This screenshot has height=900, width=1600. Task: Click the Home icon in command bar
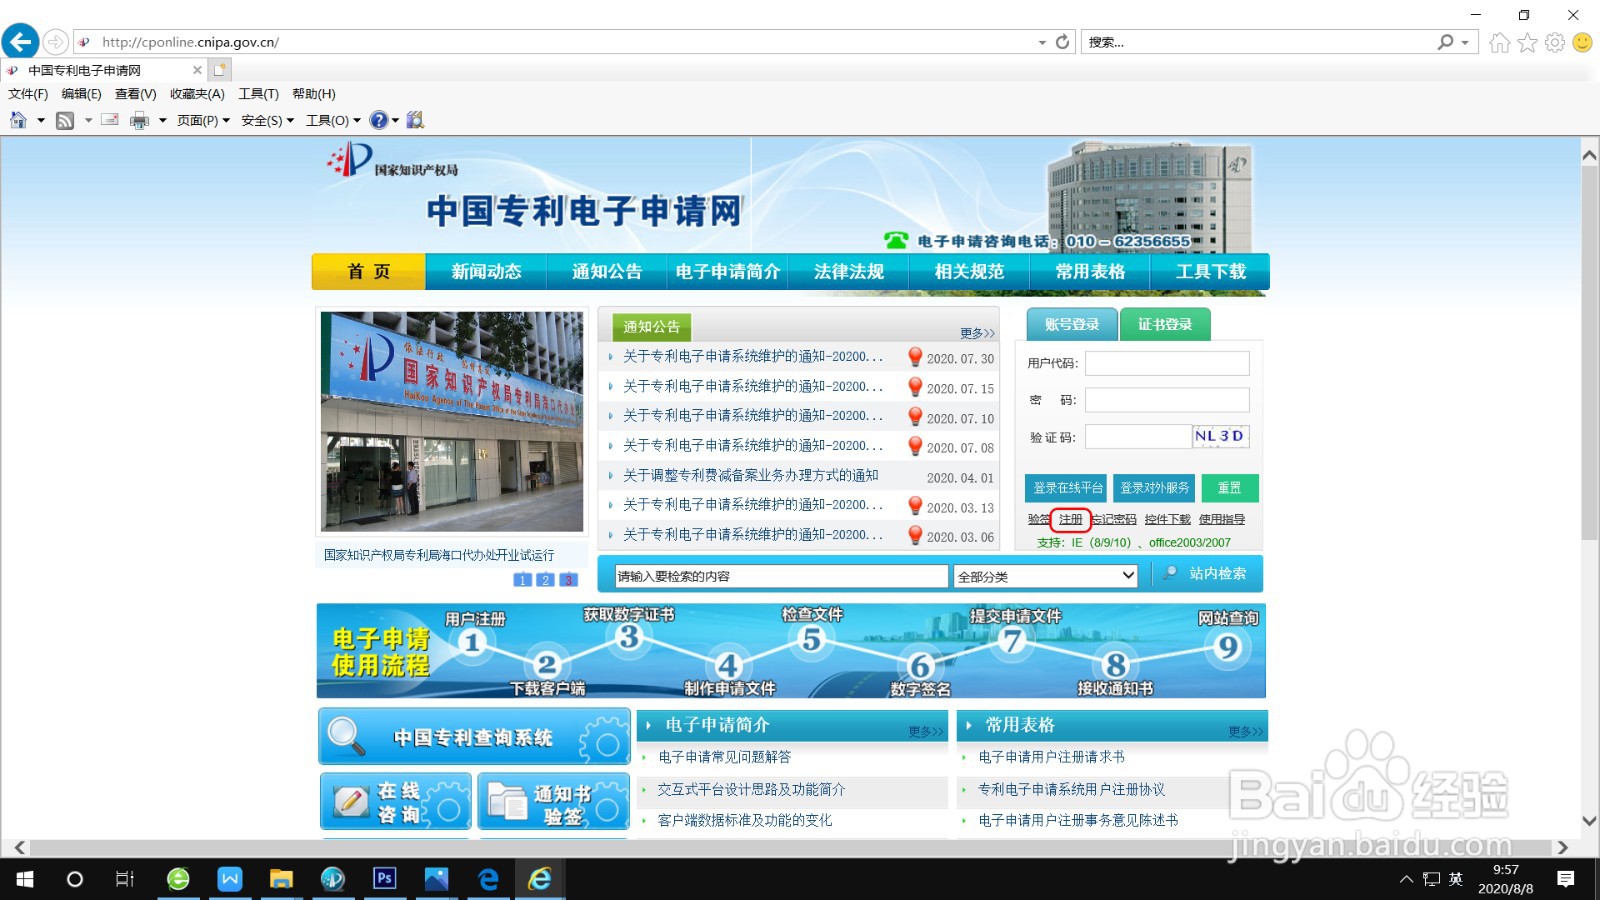(x=18, y=120)
